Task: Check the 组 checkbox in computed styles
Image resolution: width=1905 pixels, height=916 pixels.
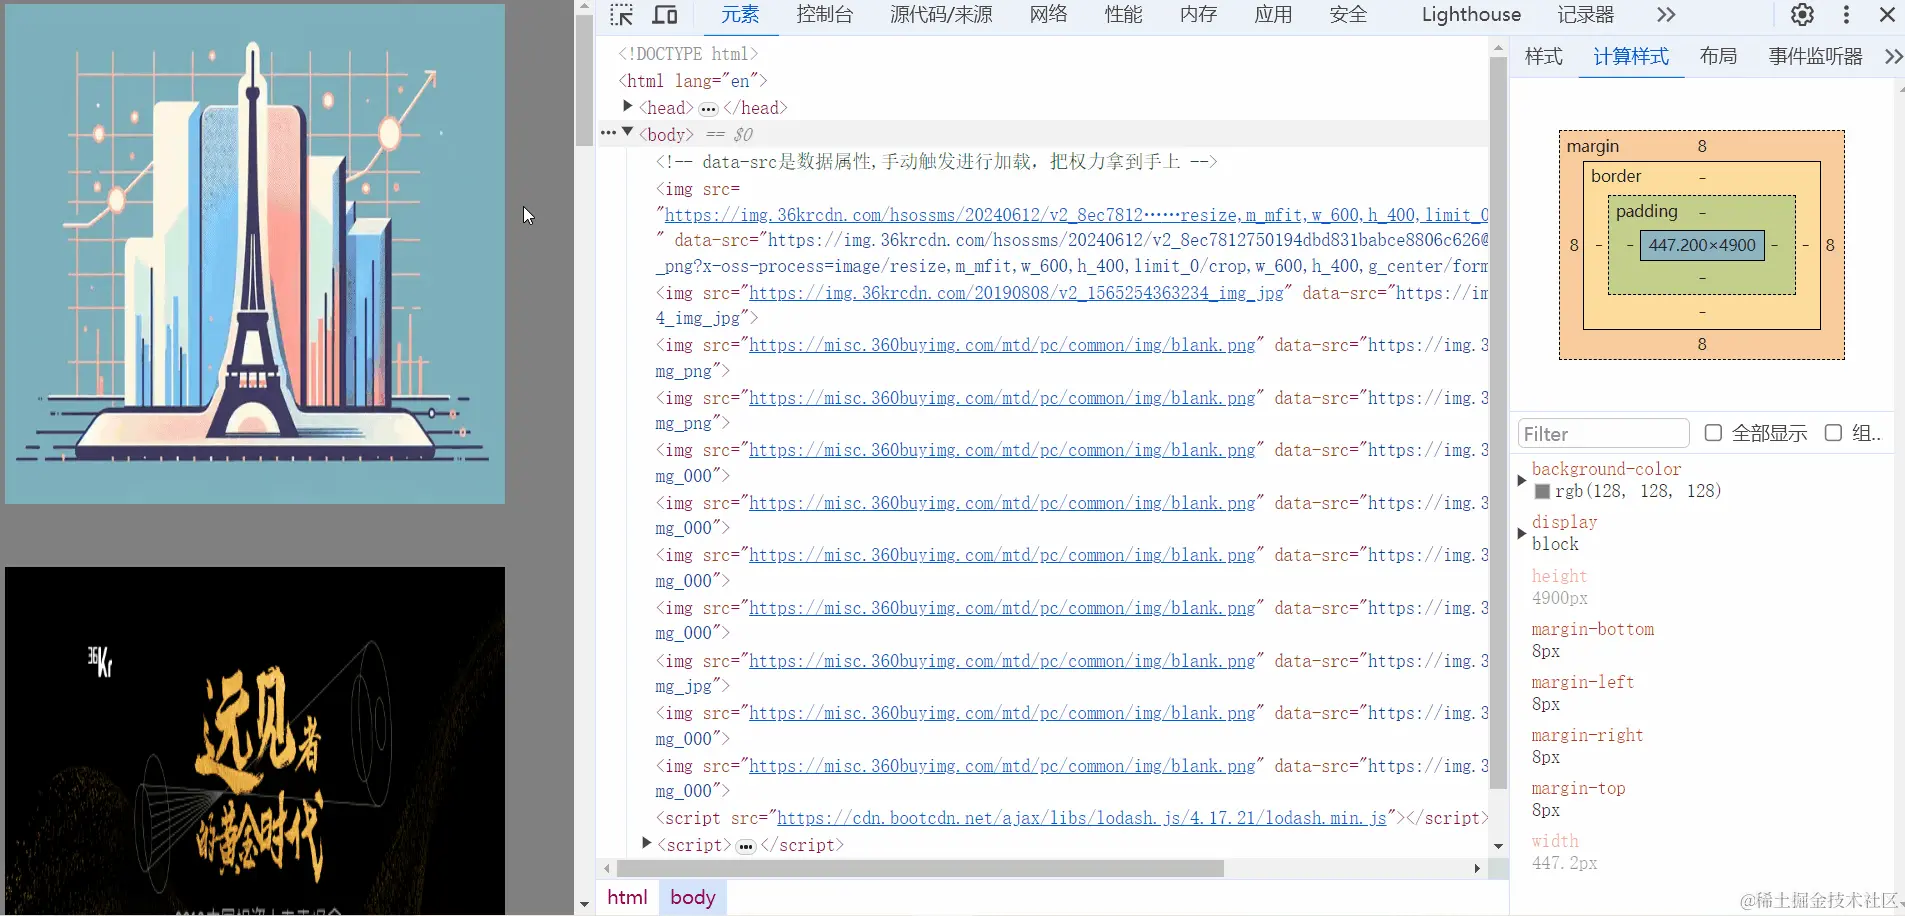Action: [x=1834, y=433]
